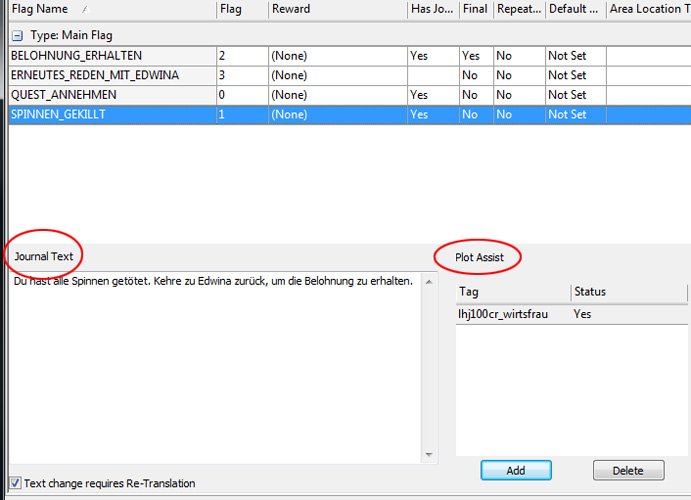691x500 pixels.
Task: Click the Final column header
Action: click(x=474, y=9)
